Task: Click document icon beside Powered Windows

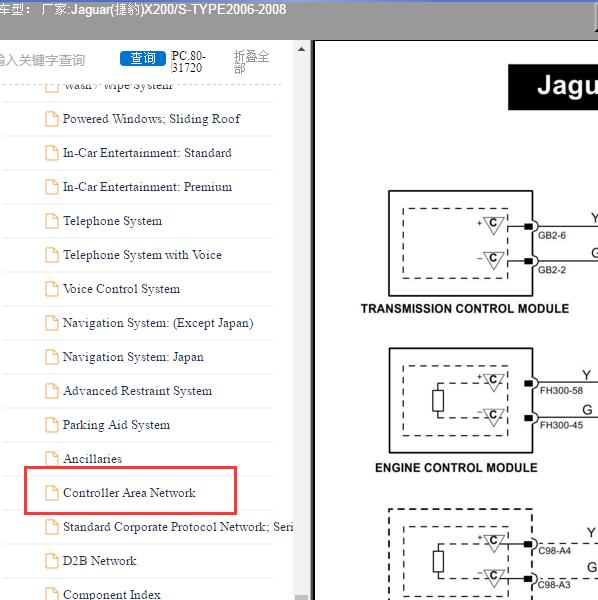Action: tap(52, 119)
